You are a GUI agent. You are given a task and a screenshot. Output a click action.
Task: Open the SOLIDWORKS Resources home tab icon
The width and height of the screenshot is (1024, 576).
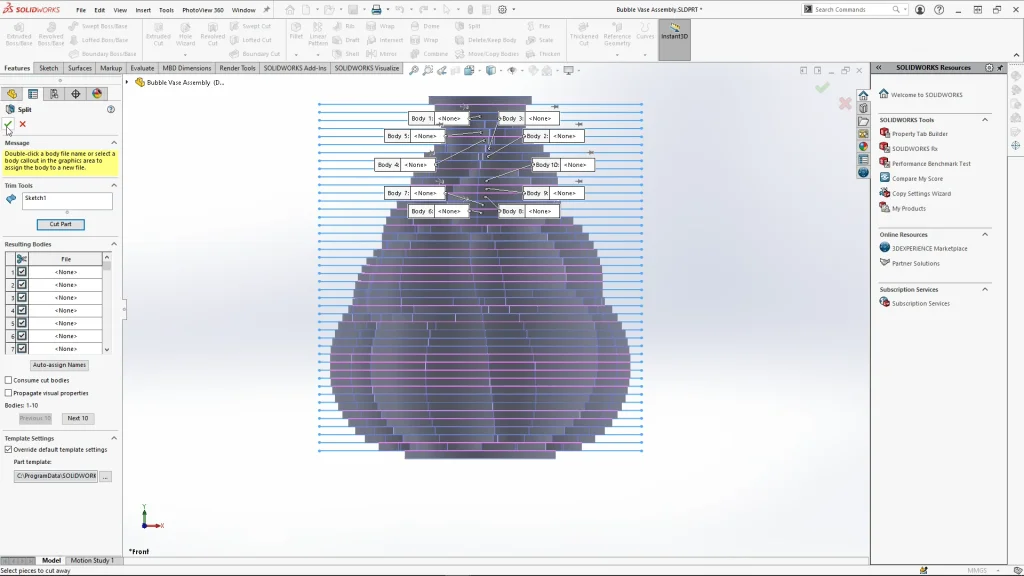[863, 95]
